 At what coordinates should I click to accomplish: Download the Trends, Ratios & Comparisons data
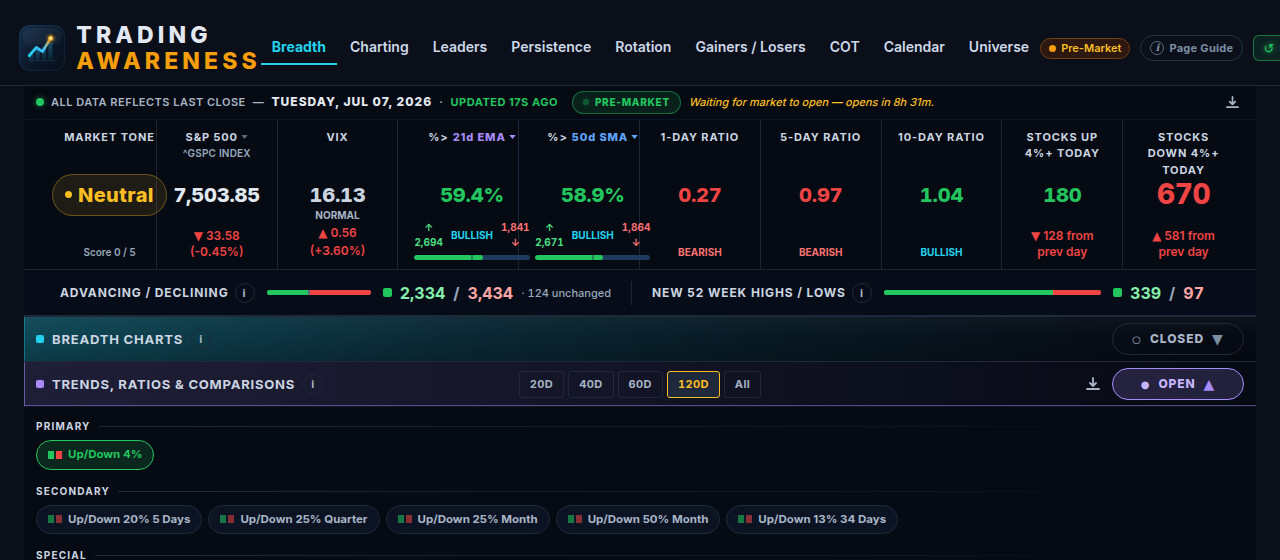coord(1093,384)
